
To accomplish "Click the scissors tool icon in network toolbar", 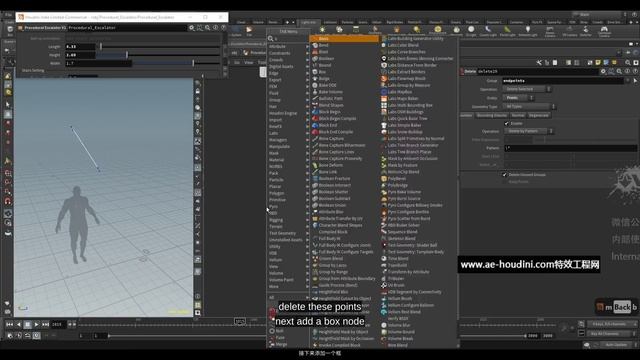I will tap(539, 63).
